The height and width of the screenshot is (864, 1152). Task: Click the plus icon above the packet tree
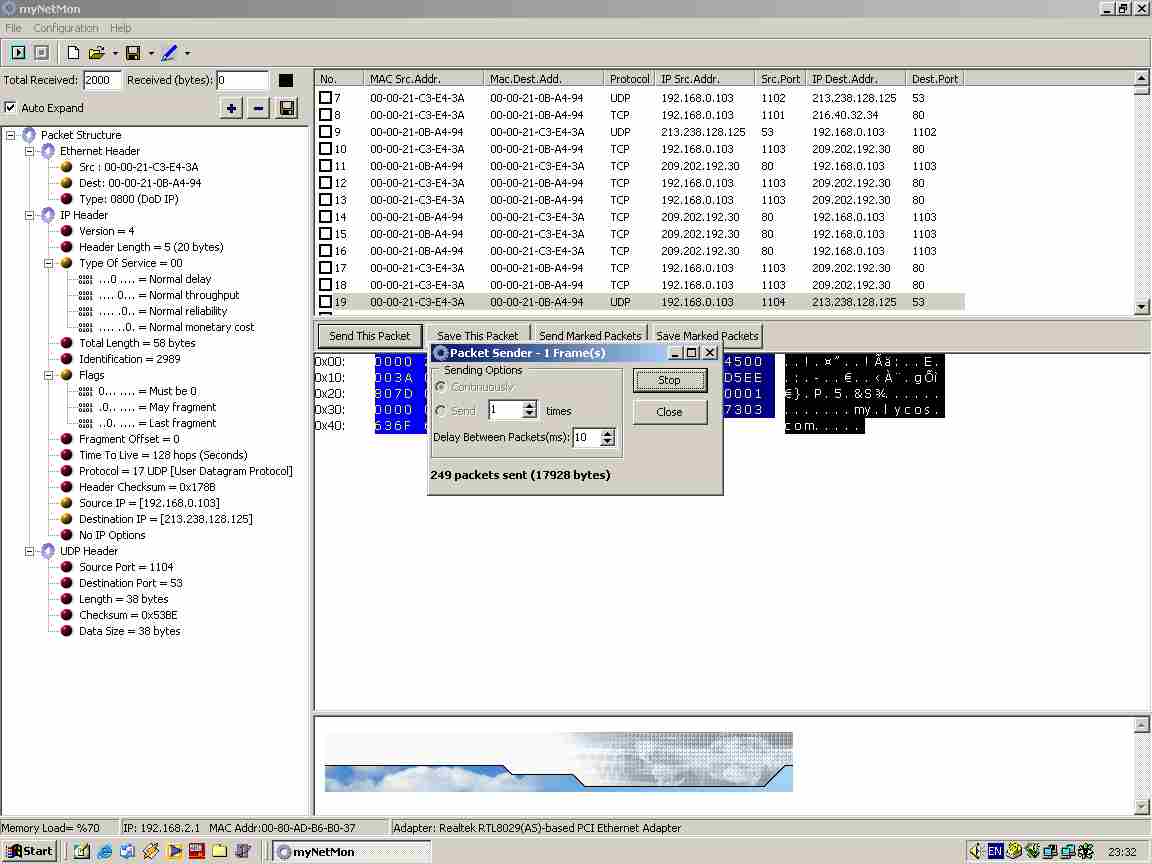232,107
